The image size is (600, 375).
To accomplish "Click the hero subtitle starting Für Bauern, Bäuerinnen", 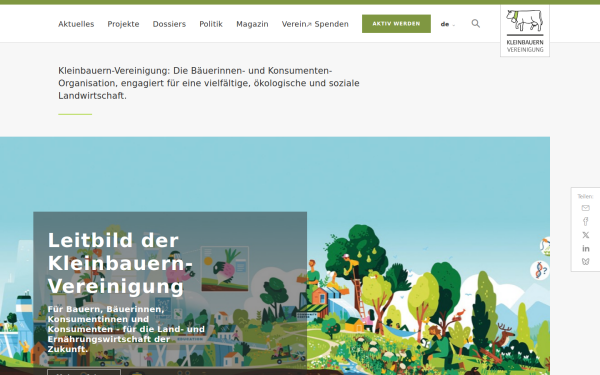I will [126, 329].
